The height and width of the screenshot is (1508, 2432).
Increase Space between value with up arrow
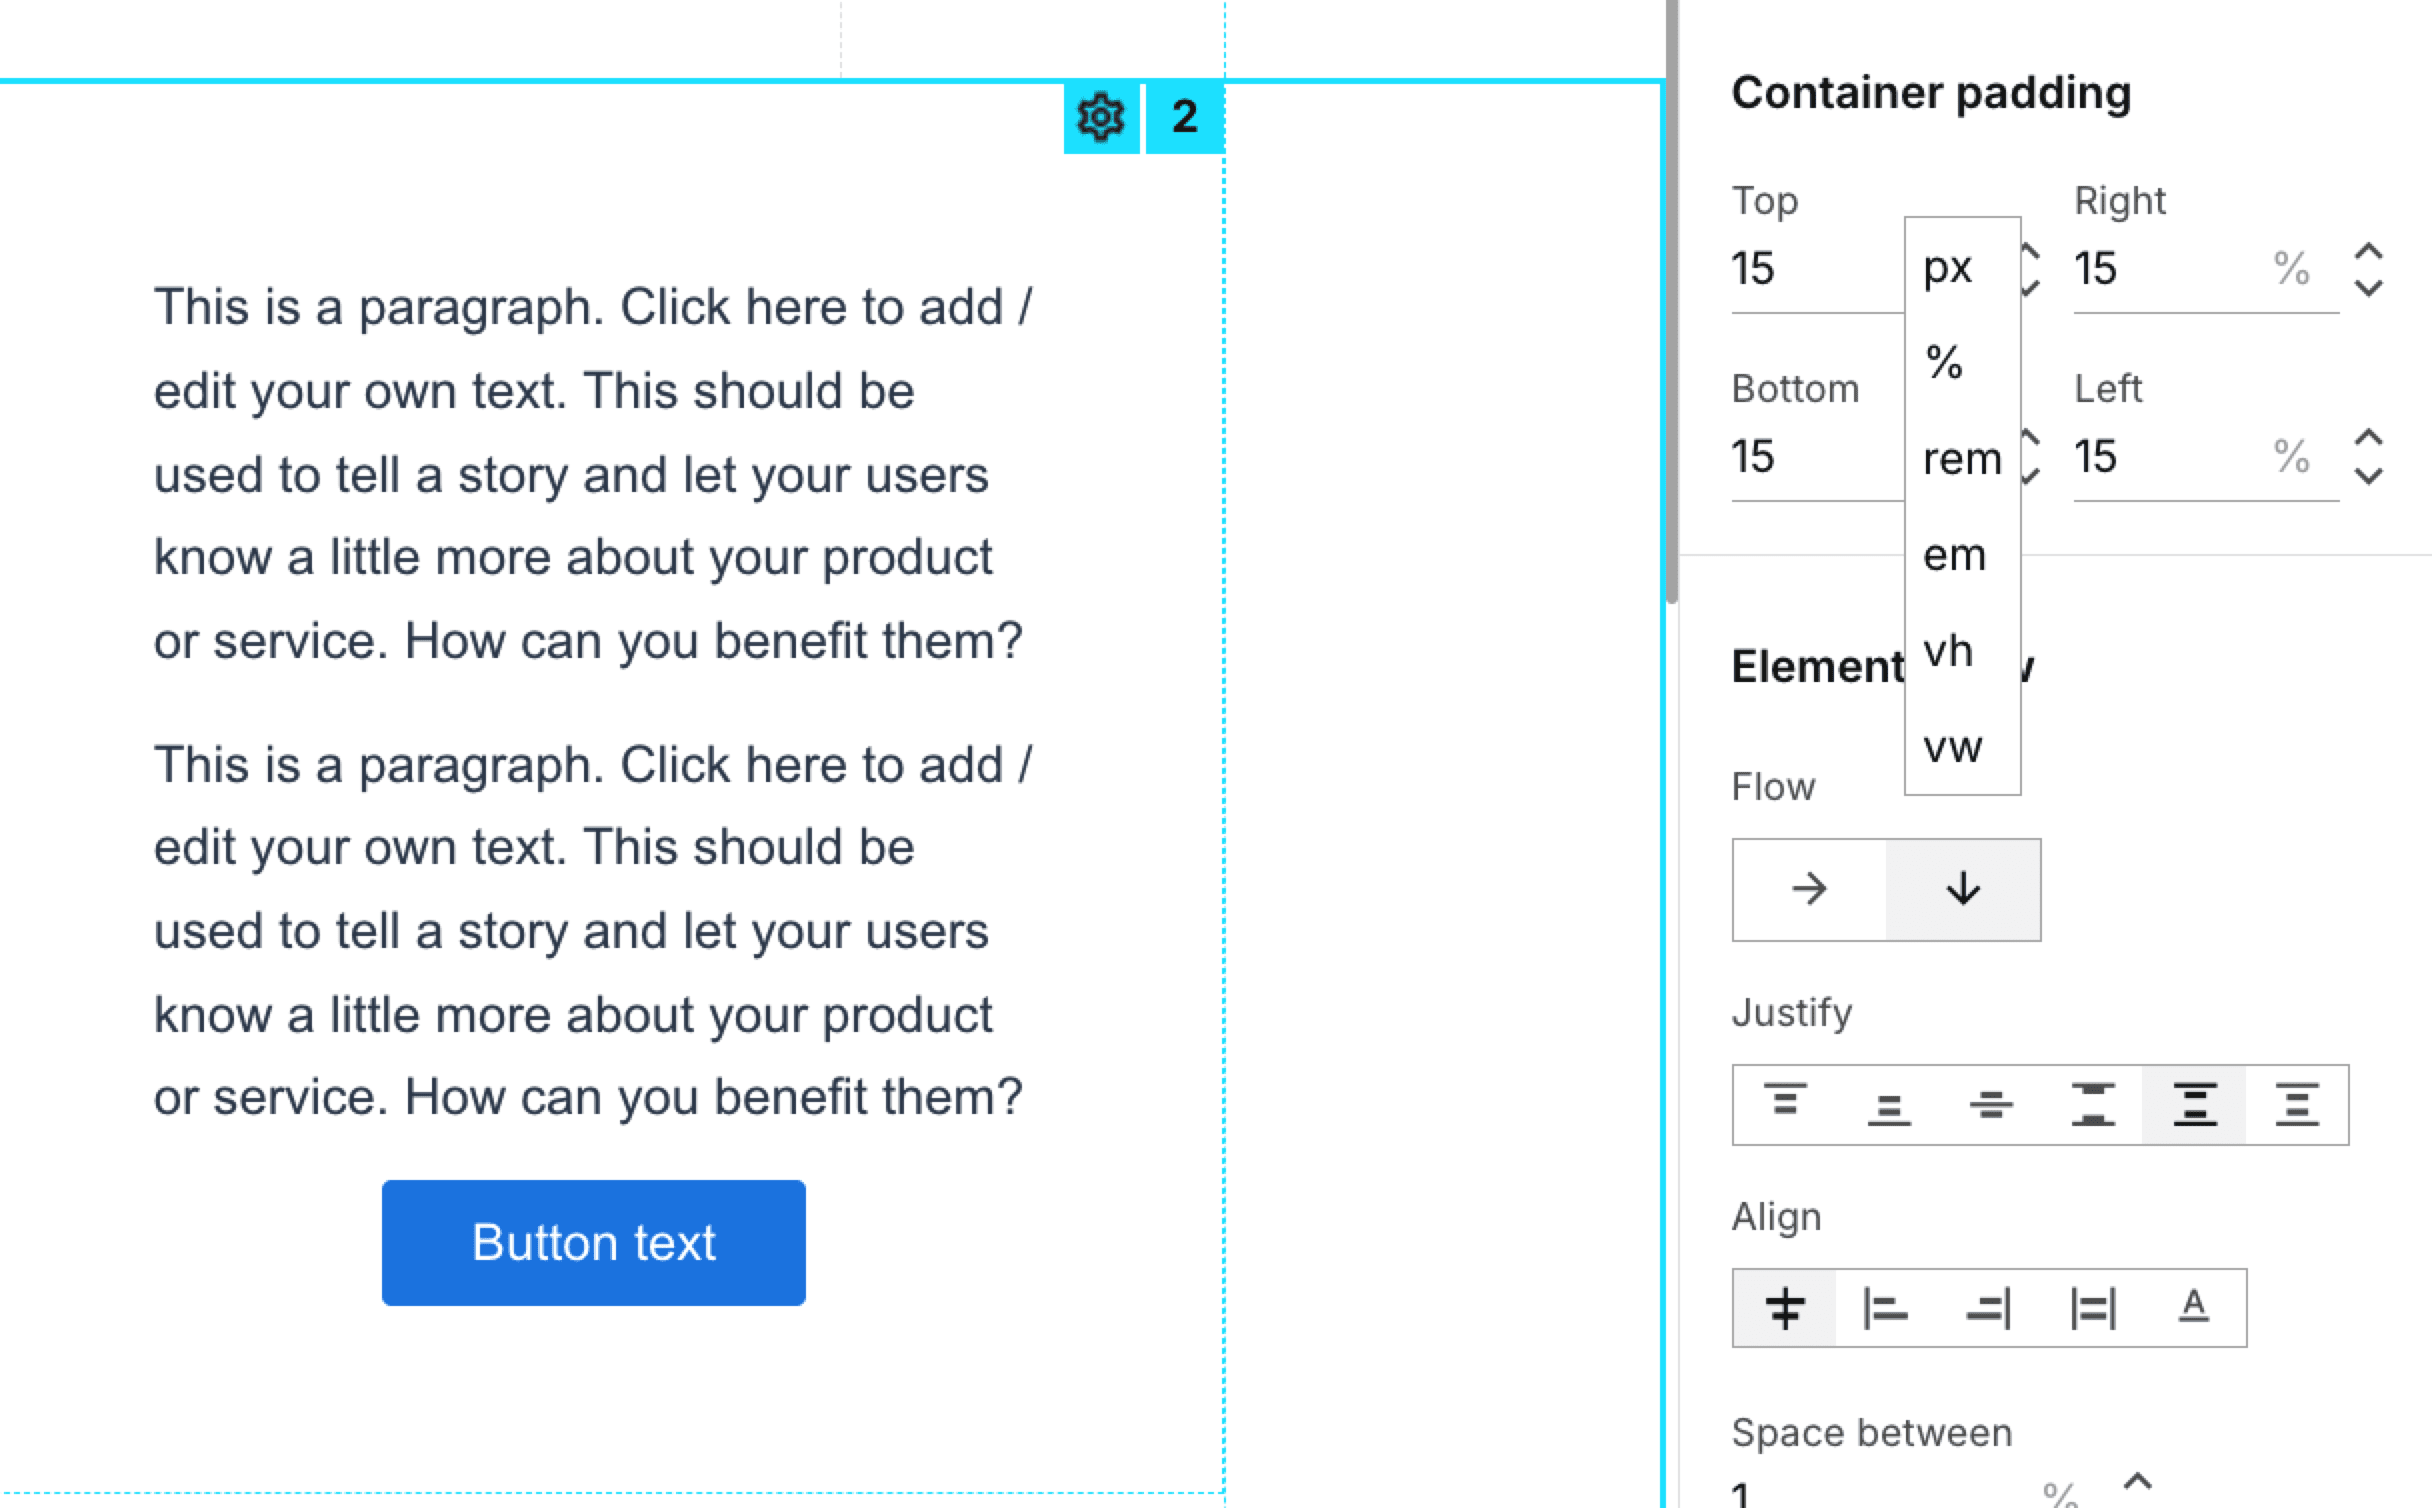pyautogui.click(x=2137, y=1481)
